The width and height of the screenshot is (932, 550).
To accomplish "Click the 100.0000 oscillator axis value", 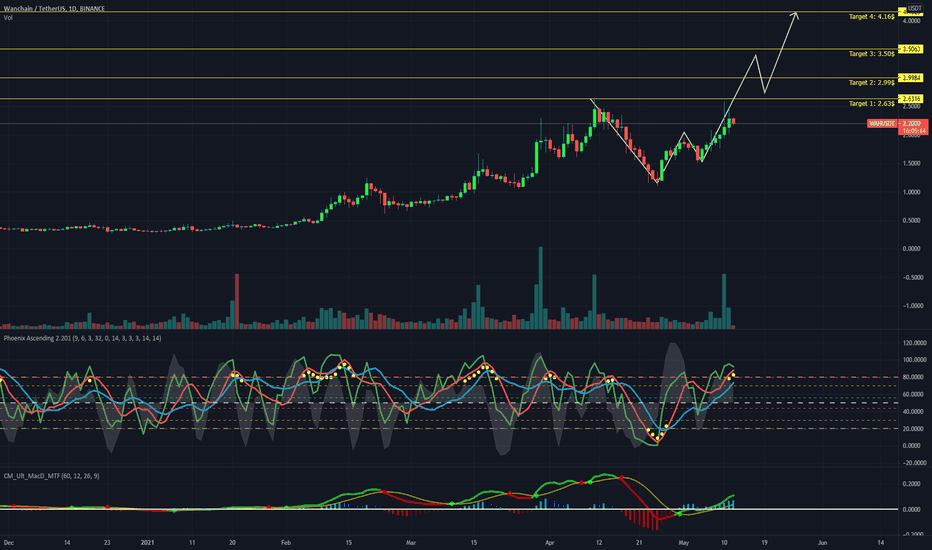I will coord(914,360).
